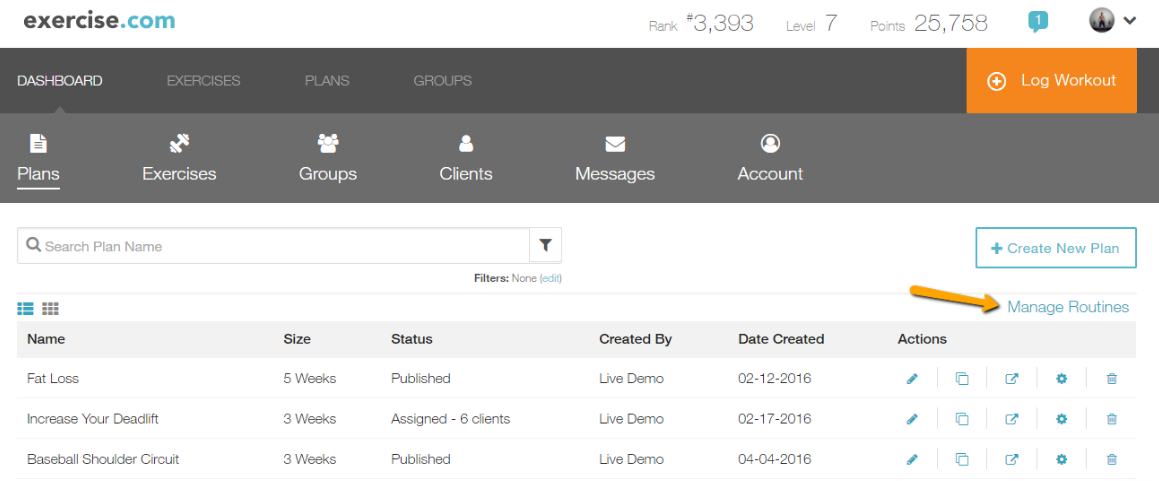Click date 02-12-2016 cell
1159x481 pixels.
775,378
